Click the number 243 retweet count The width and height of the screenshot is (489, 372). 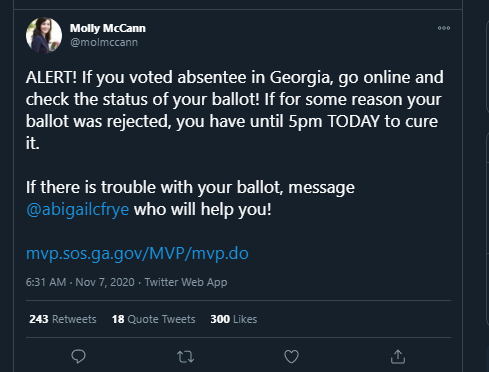point(39,319)
